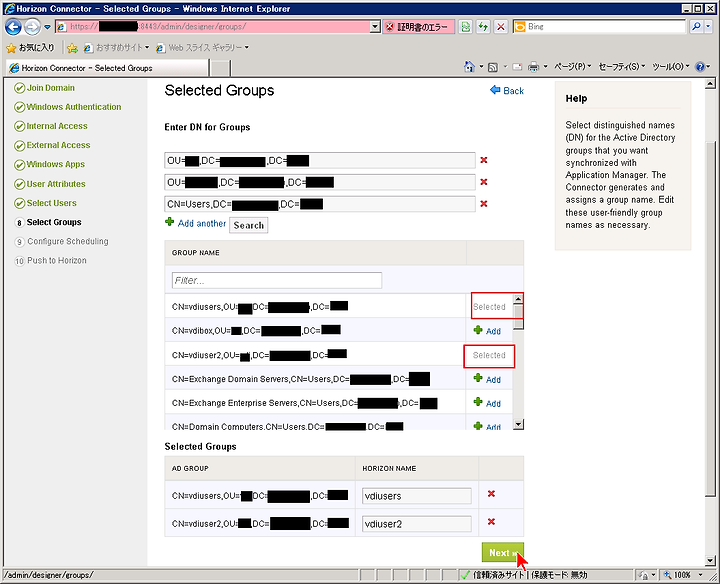Open the search provider dropdown arrow
The image size is (720, 584).
click(x=708, y=27)
